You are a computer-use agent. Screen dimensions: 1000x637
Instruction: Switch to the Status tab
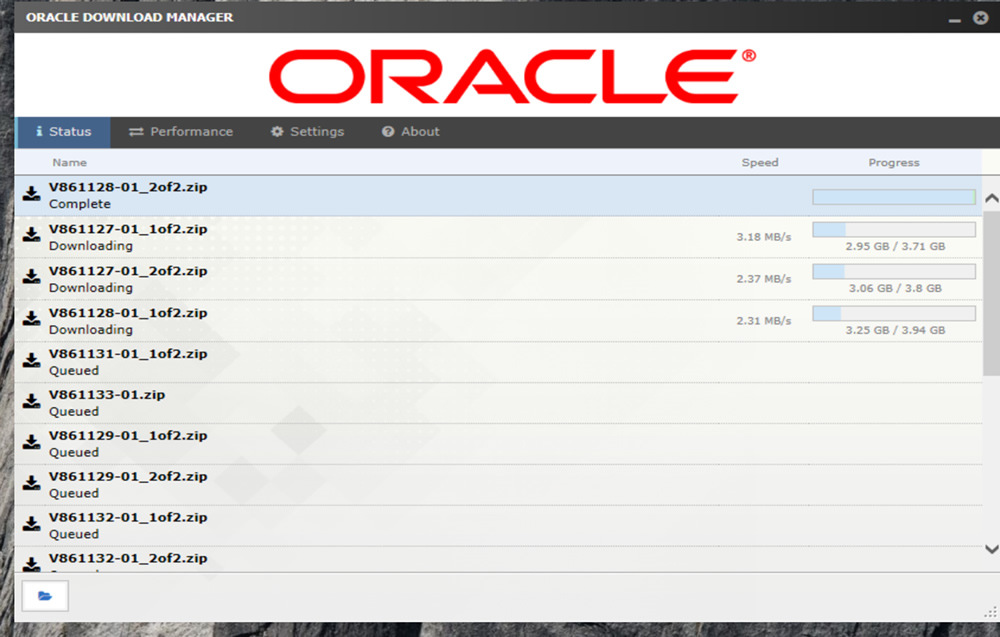click(x=63, y=132)
